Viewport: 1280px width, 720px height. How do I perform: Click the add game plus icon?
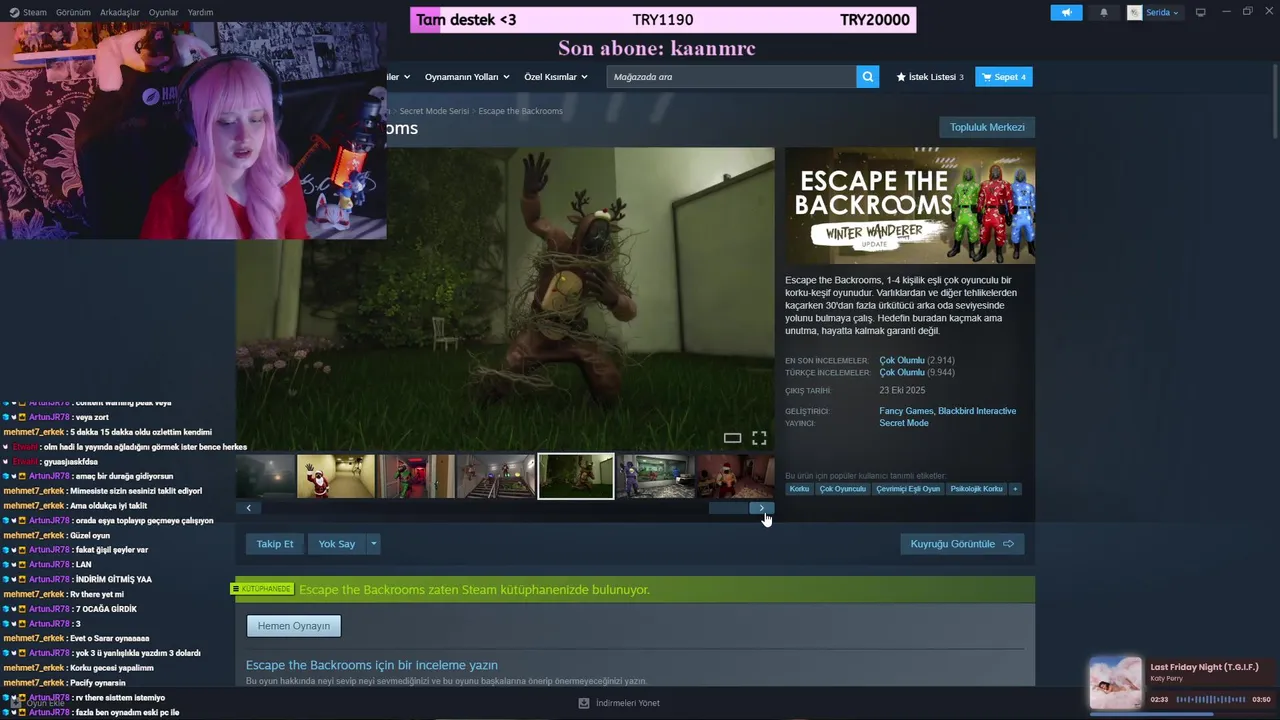pos(15,703)
